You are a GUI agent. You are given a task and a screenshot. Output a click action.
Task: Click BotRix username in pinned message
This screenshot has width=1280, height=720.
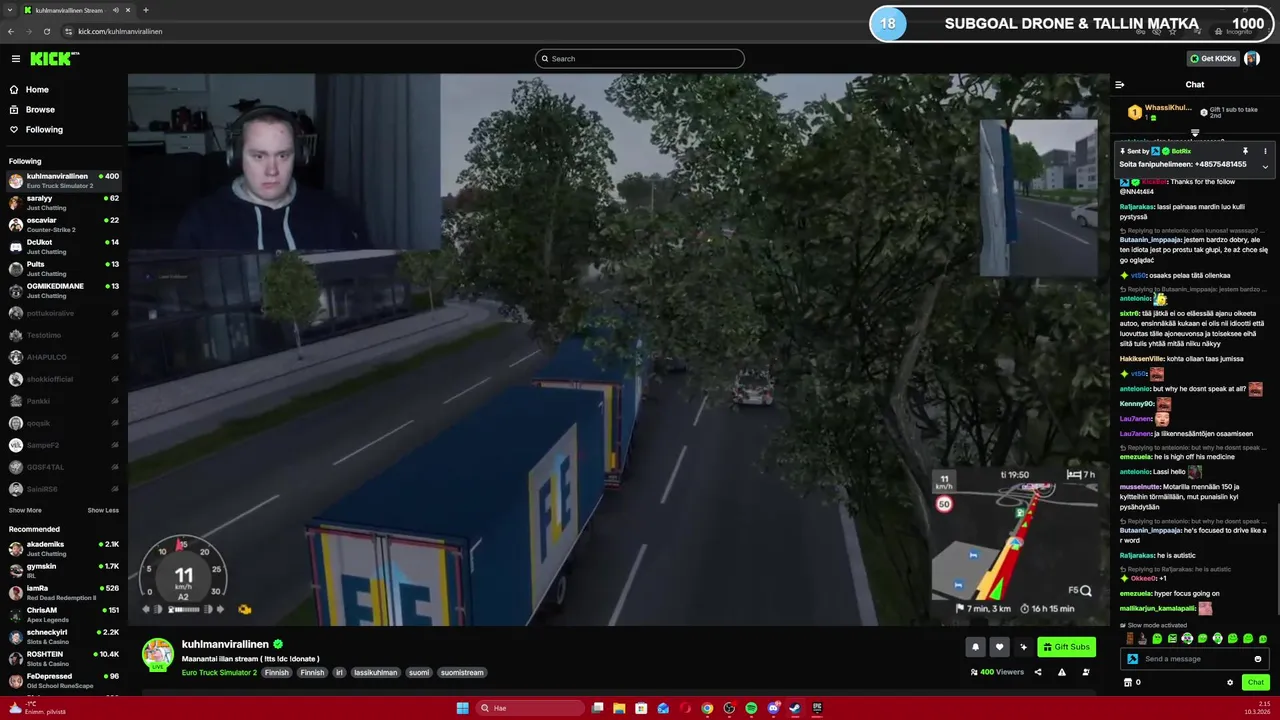click(x=1181, y=151)
